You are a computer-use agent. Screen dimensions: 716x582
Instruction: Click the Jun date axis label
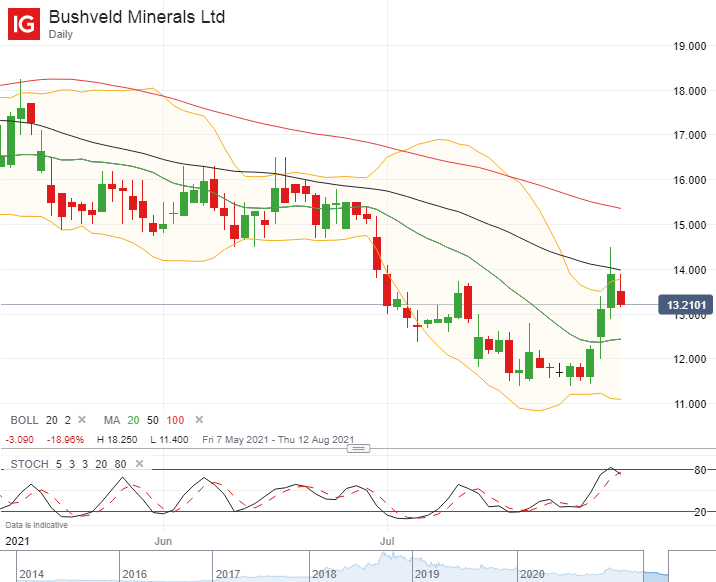[x=163, y=541]
